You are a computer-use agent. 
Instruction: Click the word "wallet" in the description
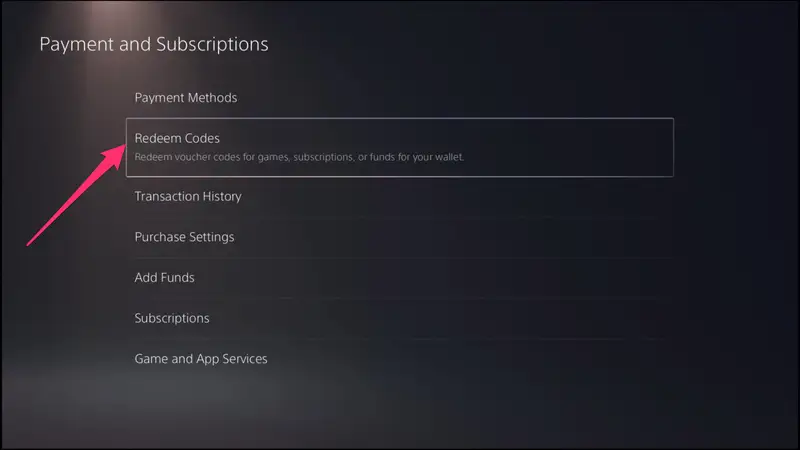click(x=449, y=157)
